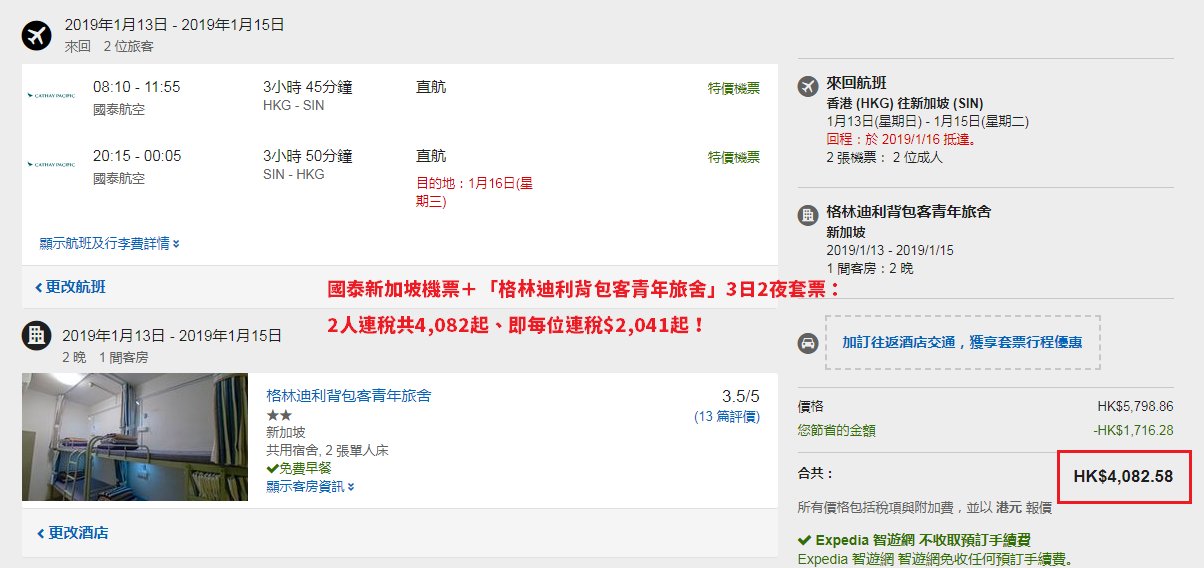Click the Cathay Pacific logo on the 08:10 flight

tap(51, 95)
